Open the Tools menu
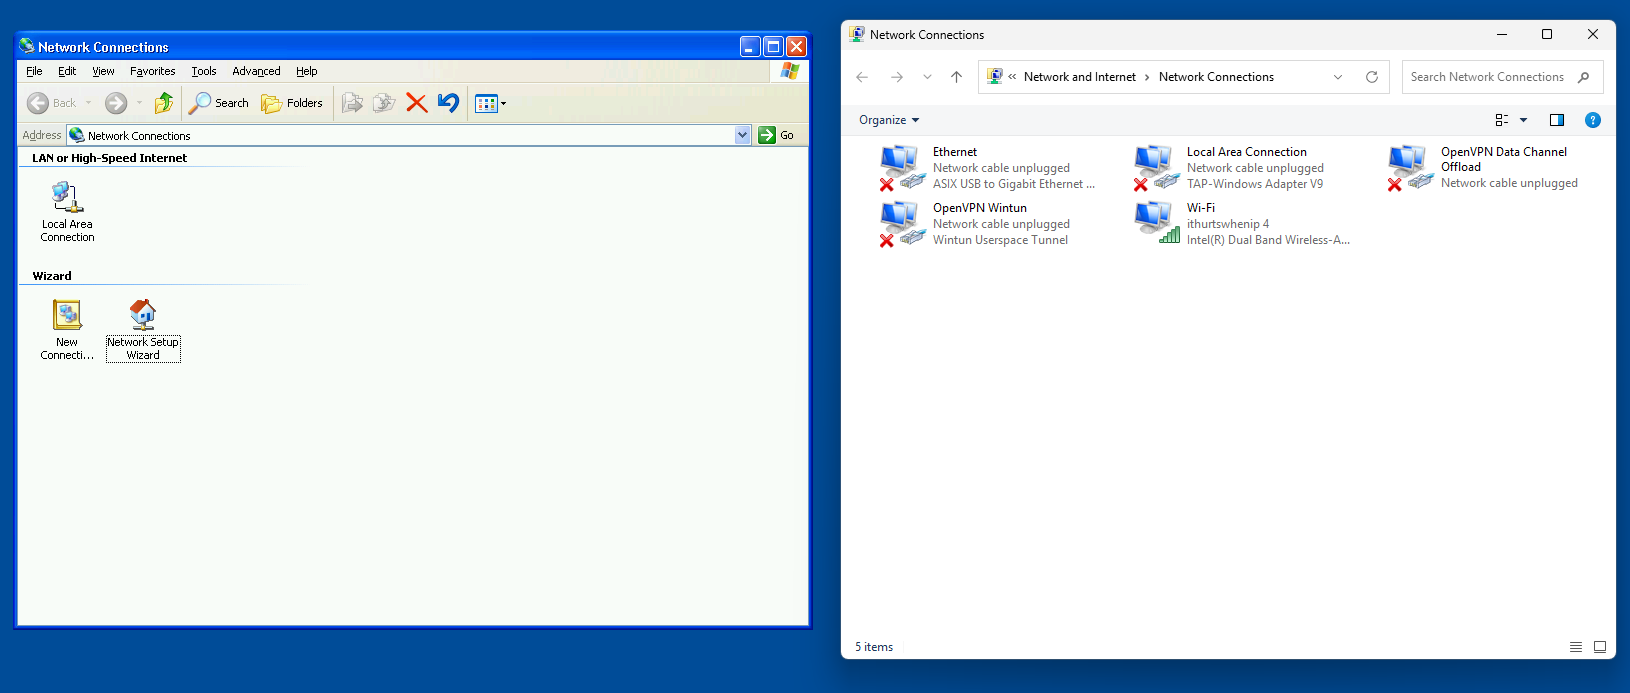Screen dimensions: 1630x693 click(204, 71)
